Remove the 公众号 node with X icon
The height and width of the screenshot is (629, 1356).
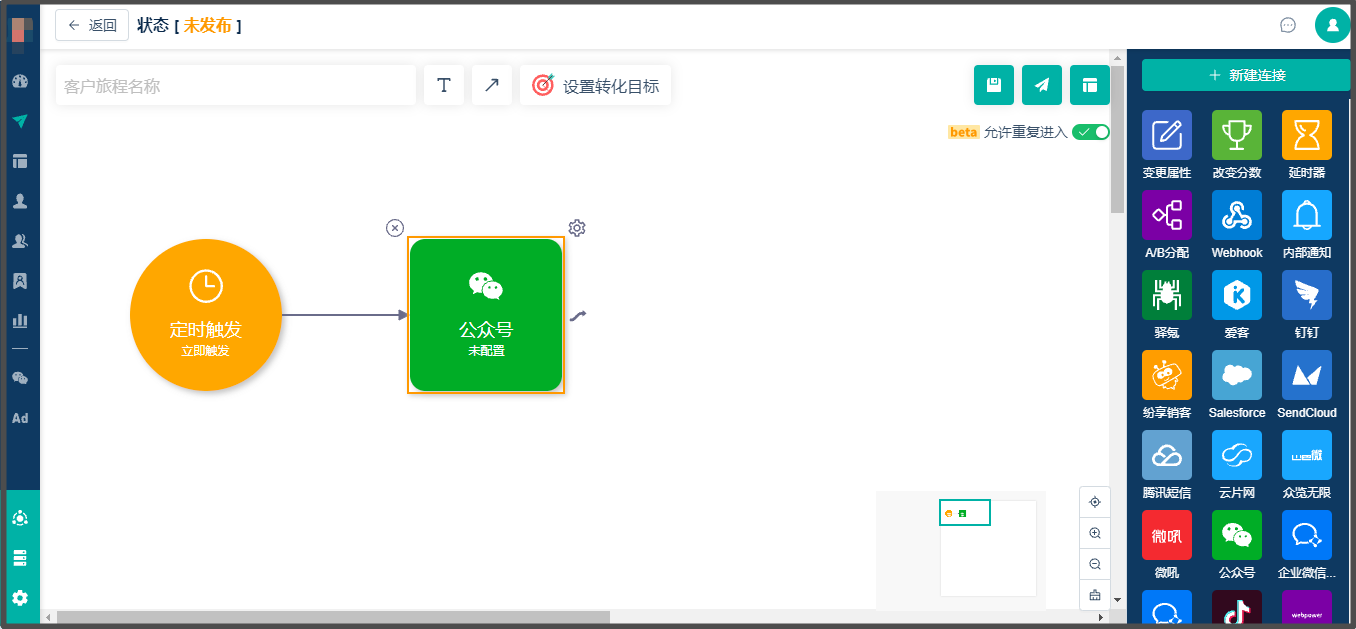395,228
